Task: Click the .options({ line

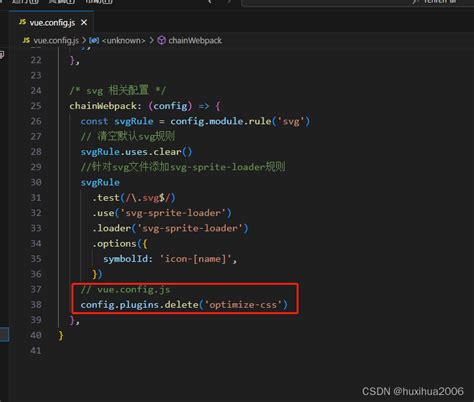Action: (x=120, y=244)
